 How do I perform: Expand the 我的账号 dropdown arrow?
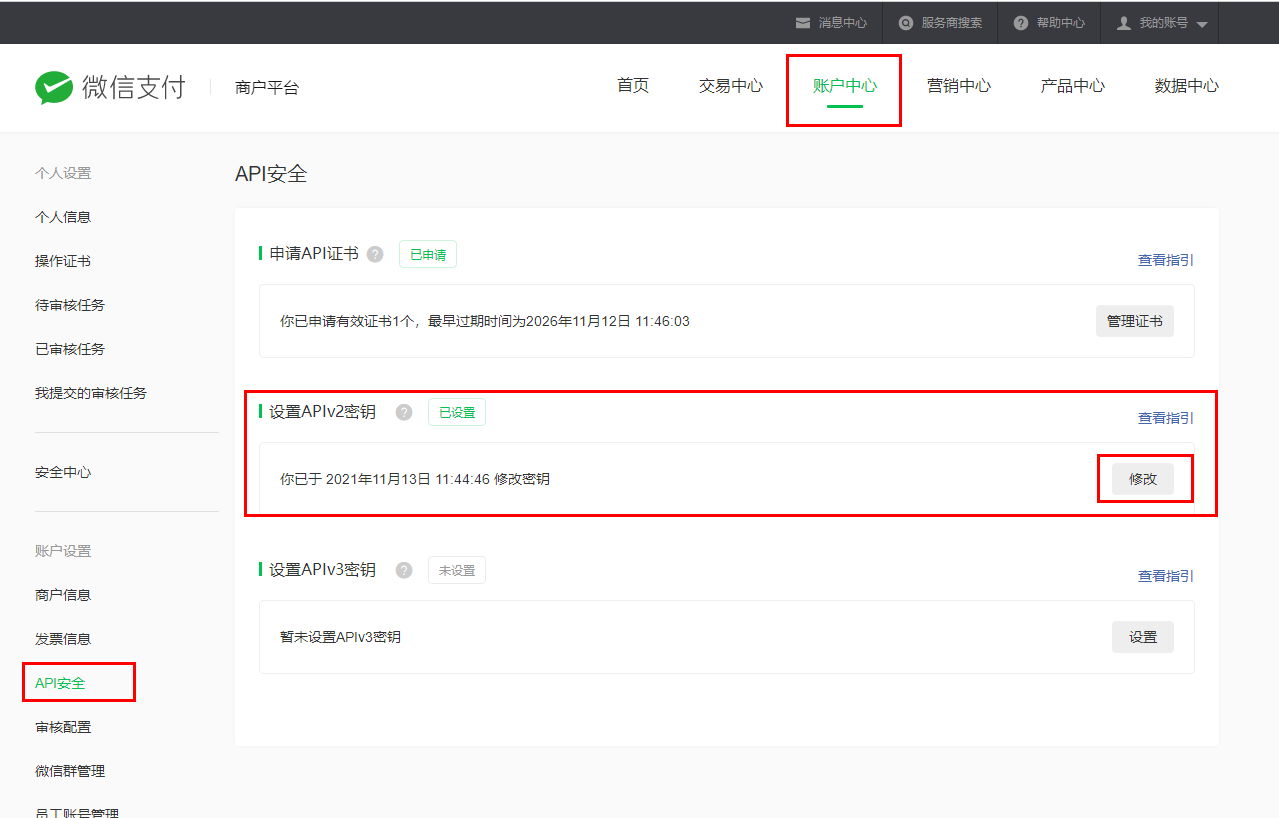(1202, 24)
